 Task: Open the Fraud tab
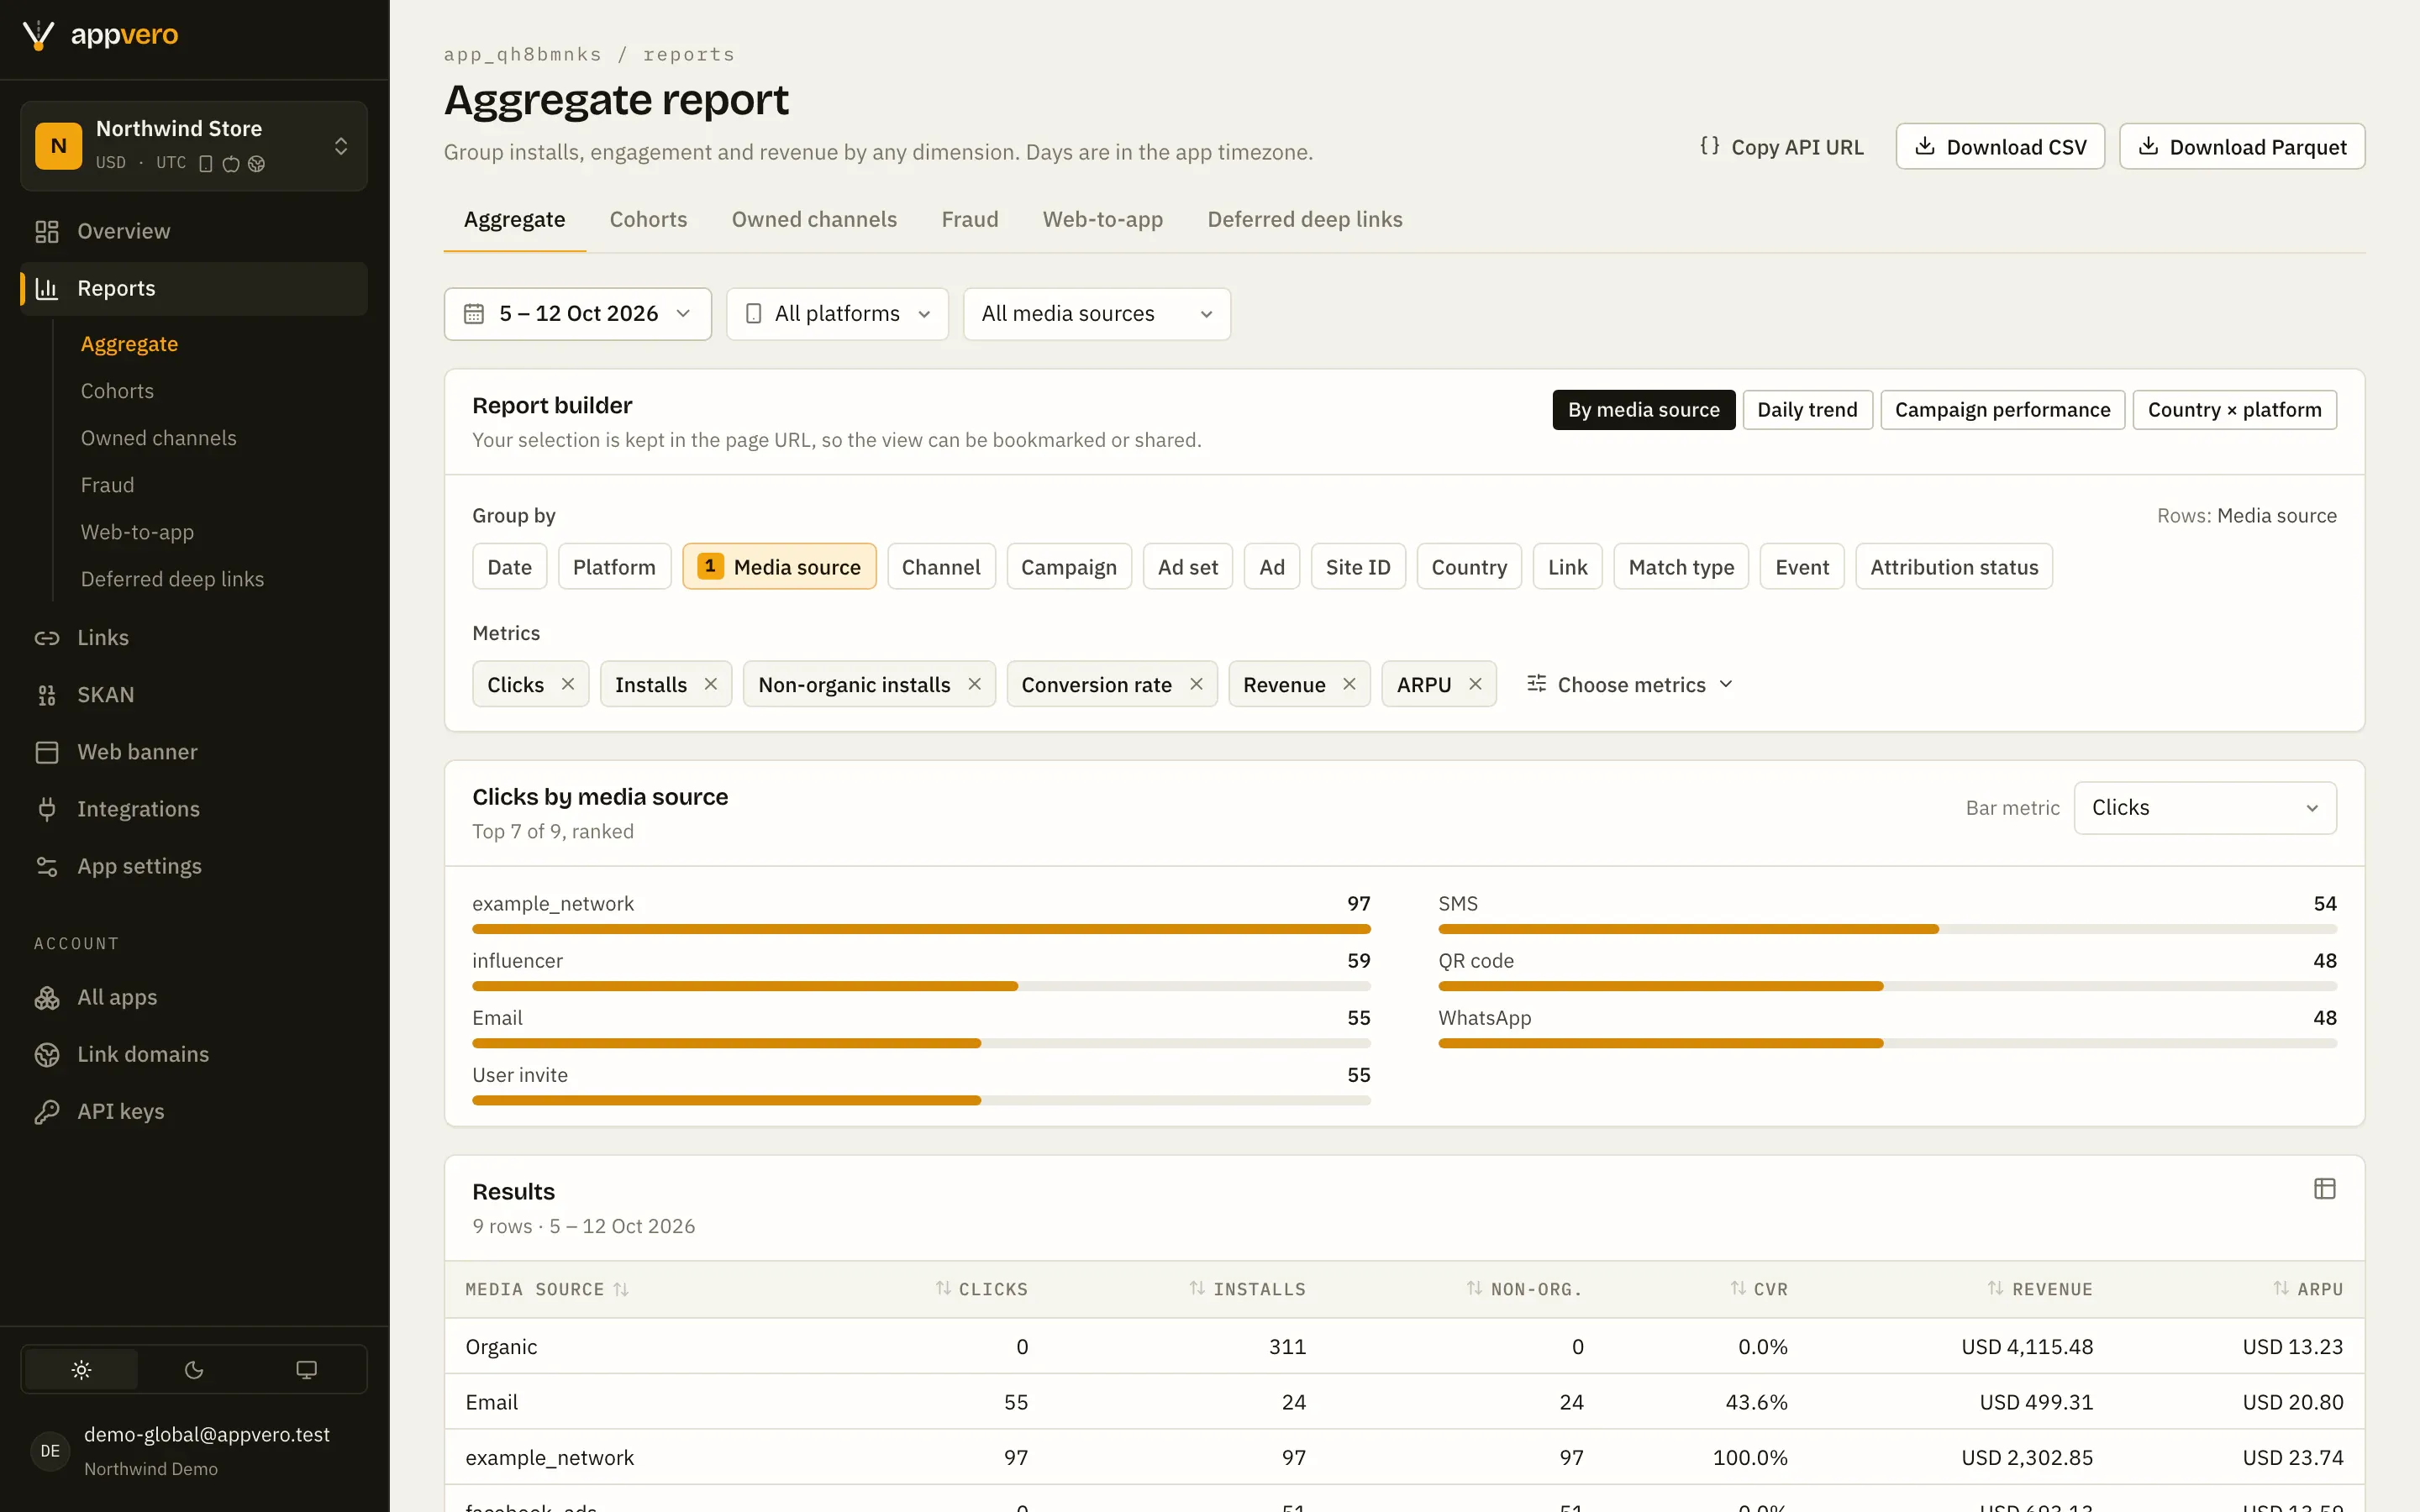tap(969, 219)
